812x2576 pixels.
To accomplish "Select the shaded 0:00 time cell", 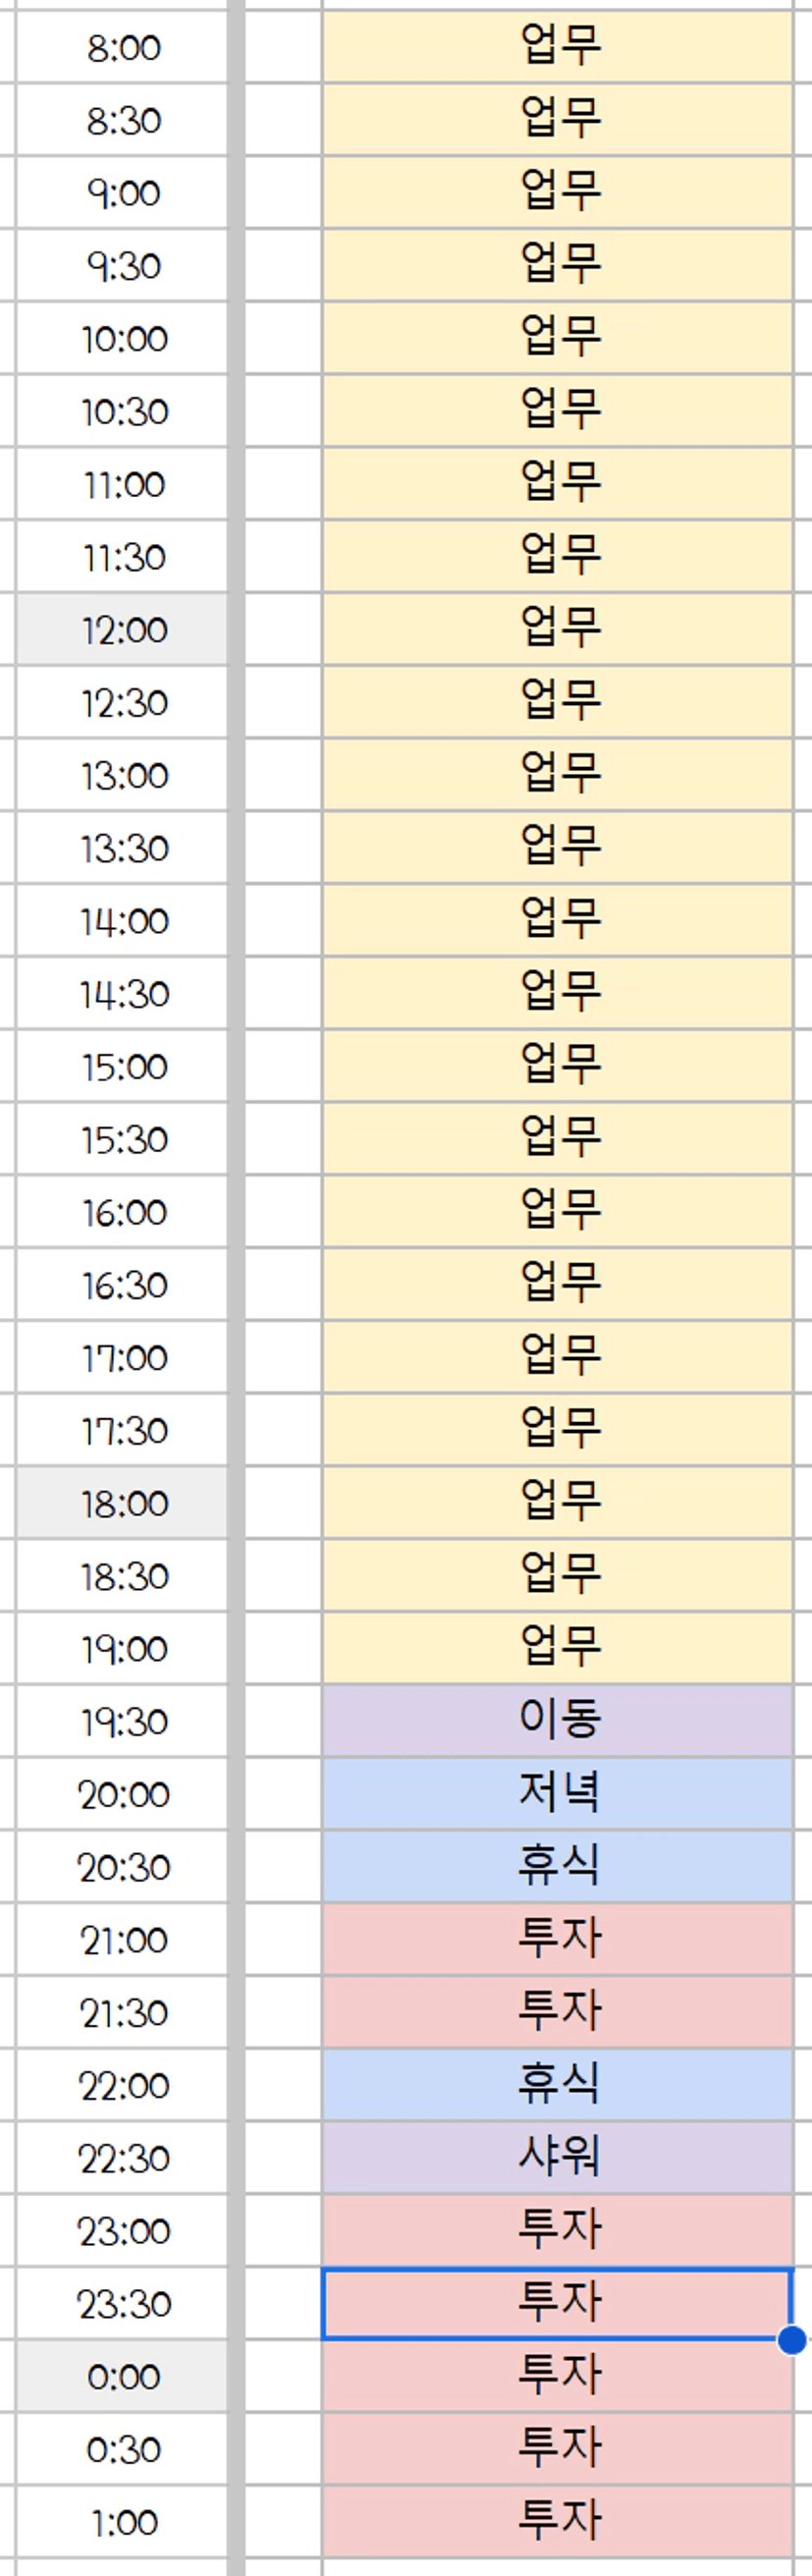I will click(x=122, y=2375).
